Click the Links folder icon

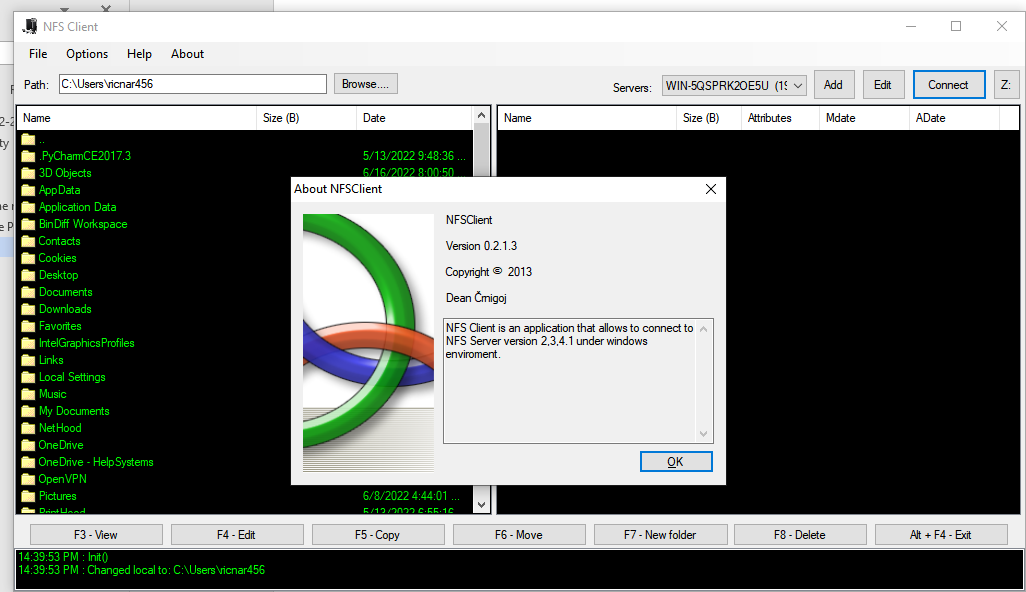[x=28, y=360]
